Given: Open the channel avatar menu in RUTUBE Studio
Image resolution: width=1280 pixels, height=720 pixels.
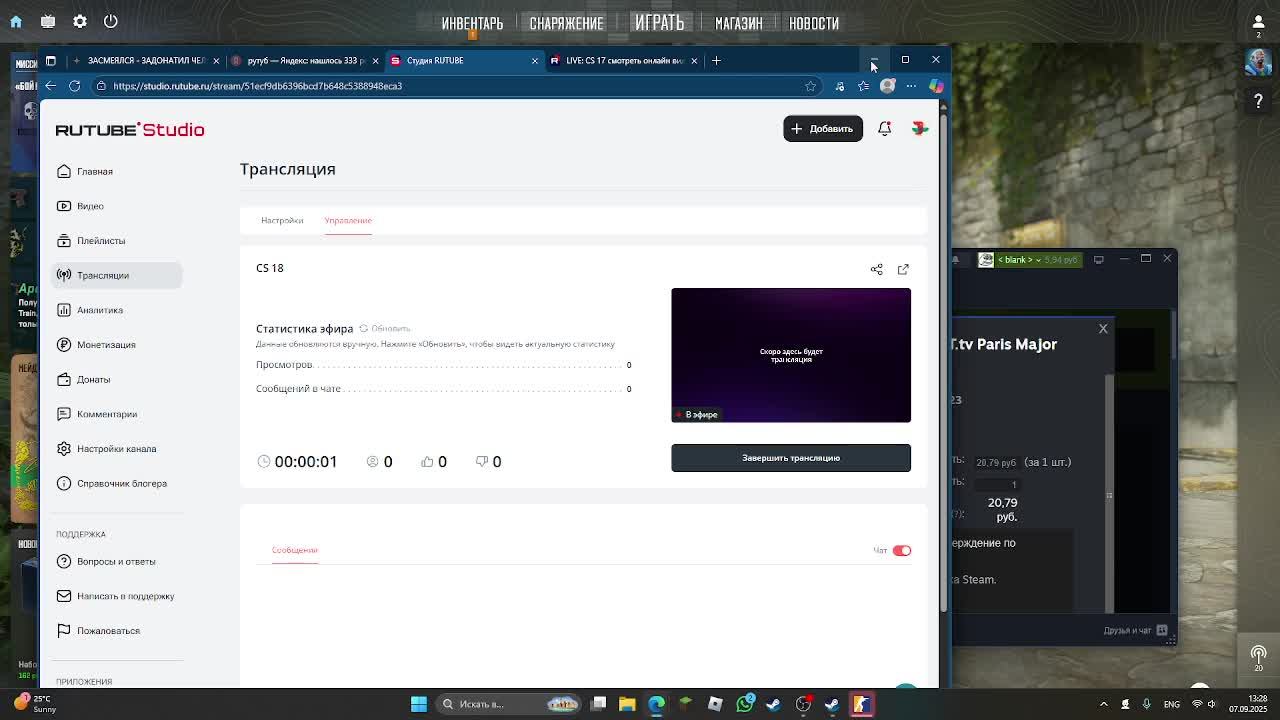Looking at the screenshot, I should [x=920, y=128].
